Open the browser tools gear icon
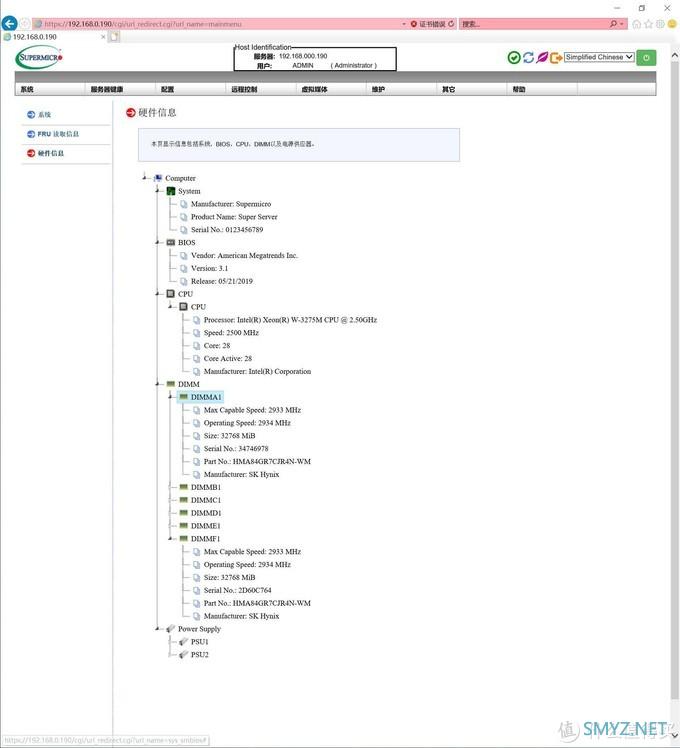 660,24
